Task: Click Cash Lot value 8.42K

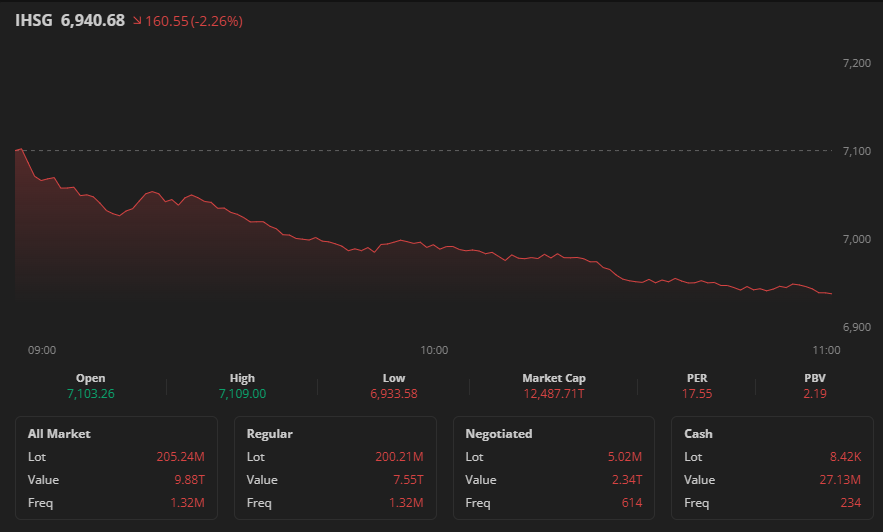Action: point(845,457)
